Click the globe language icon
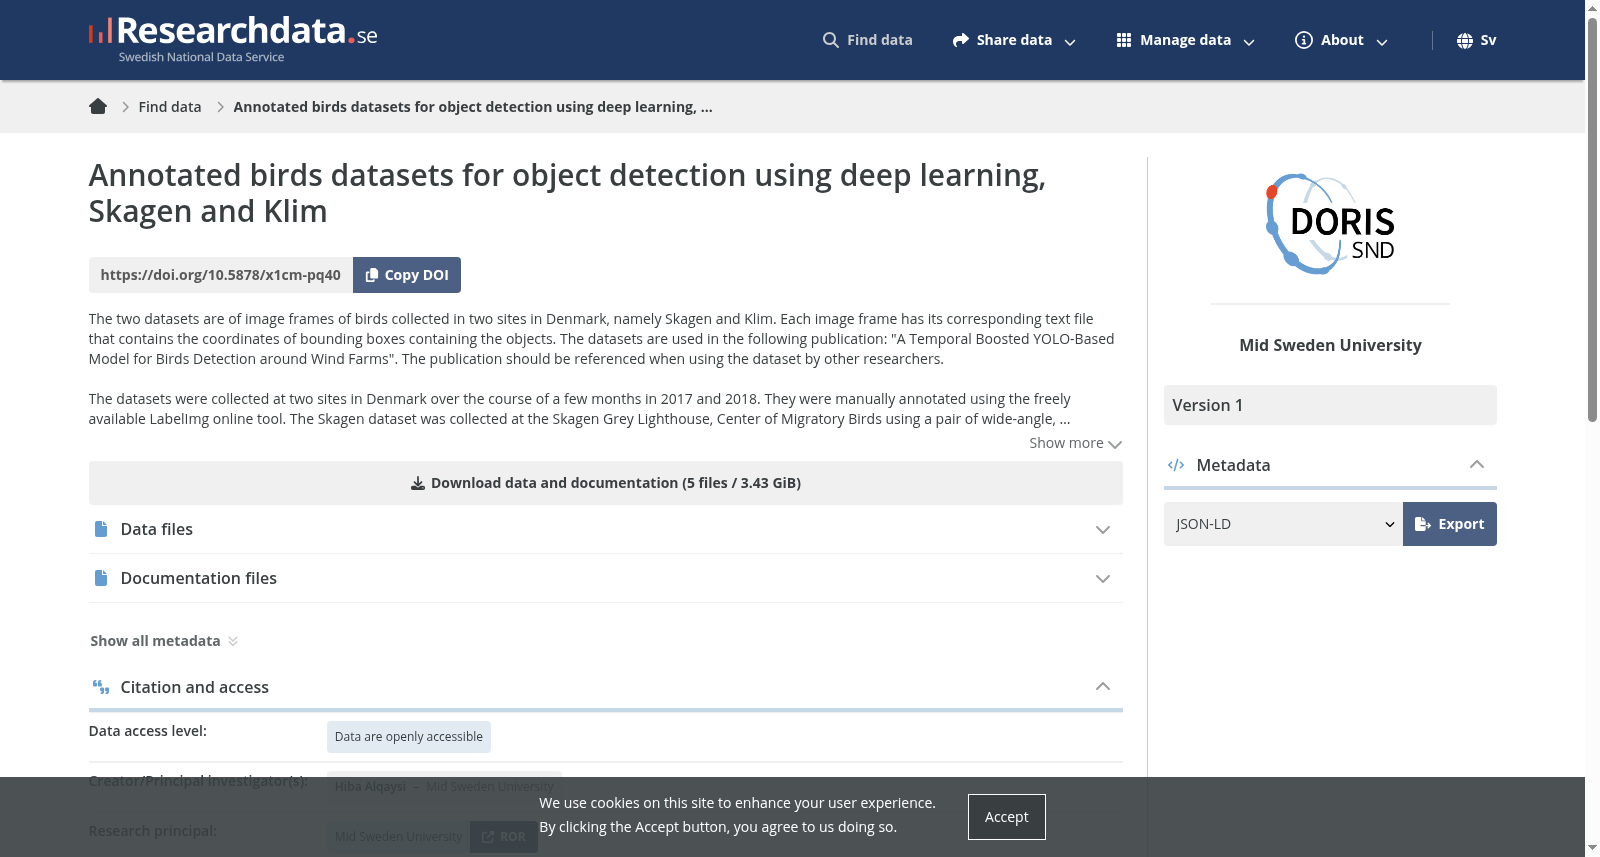The width and height of the screenshot is (1600, 857). [x=1465, y=40]
